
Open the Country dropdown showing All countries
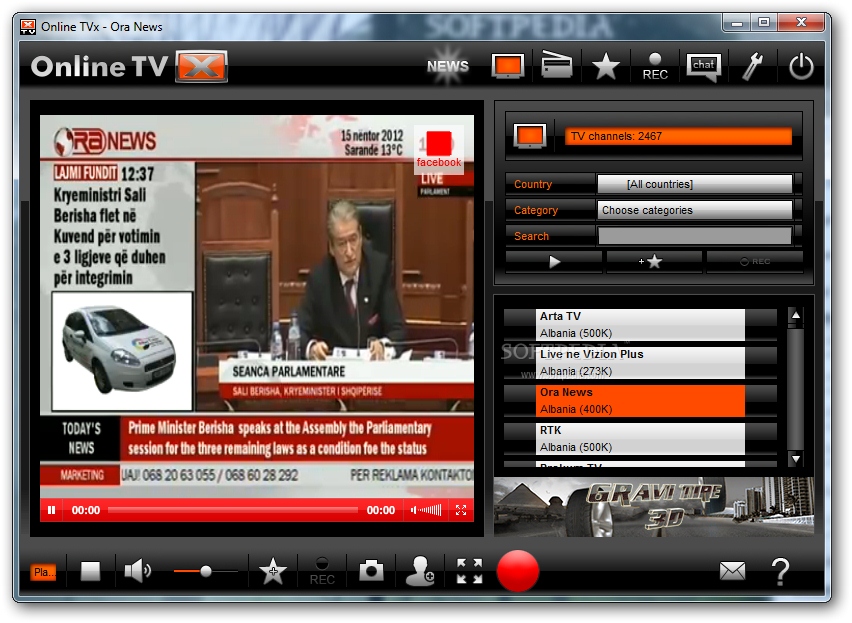click(695, 184)
